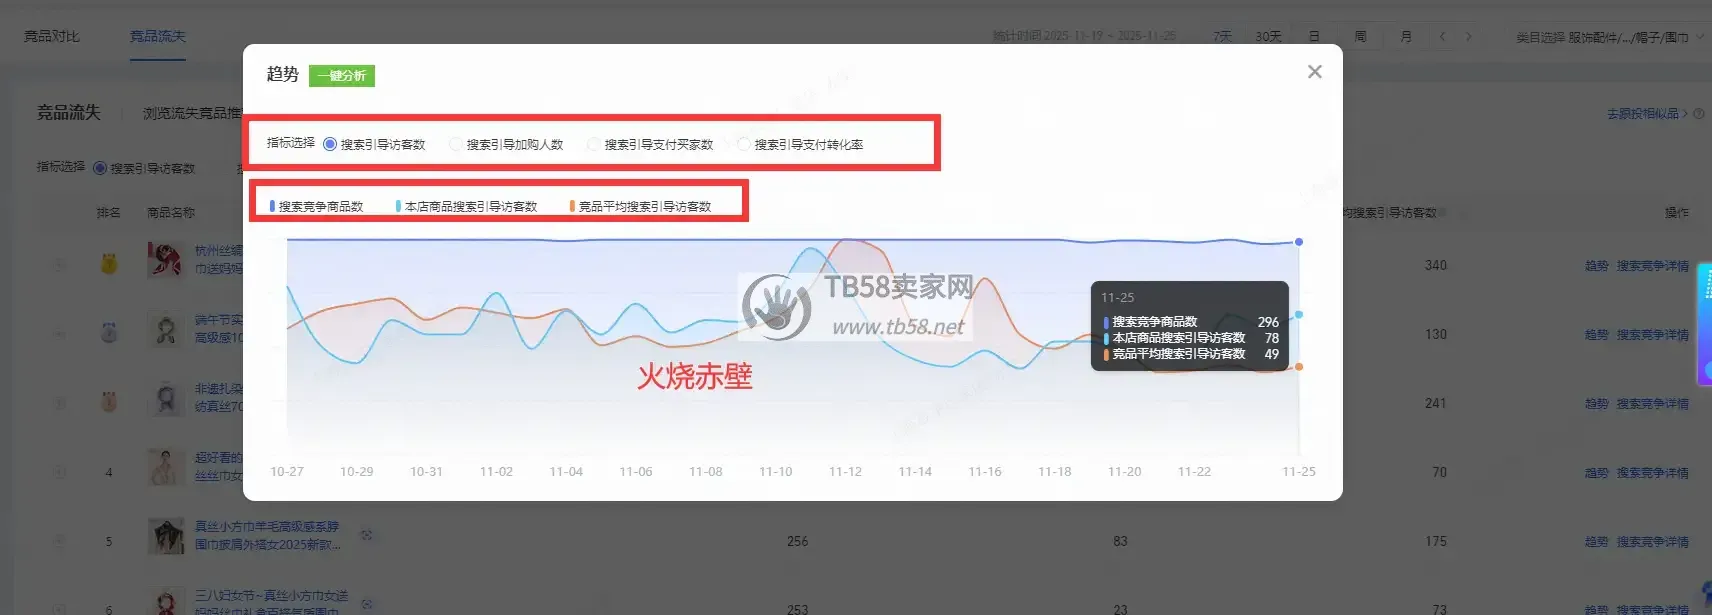The width and height of the screenshot is (1712, 615).
Task: Select 30天 time range in background page
Action: [1268, 36]
